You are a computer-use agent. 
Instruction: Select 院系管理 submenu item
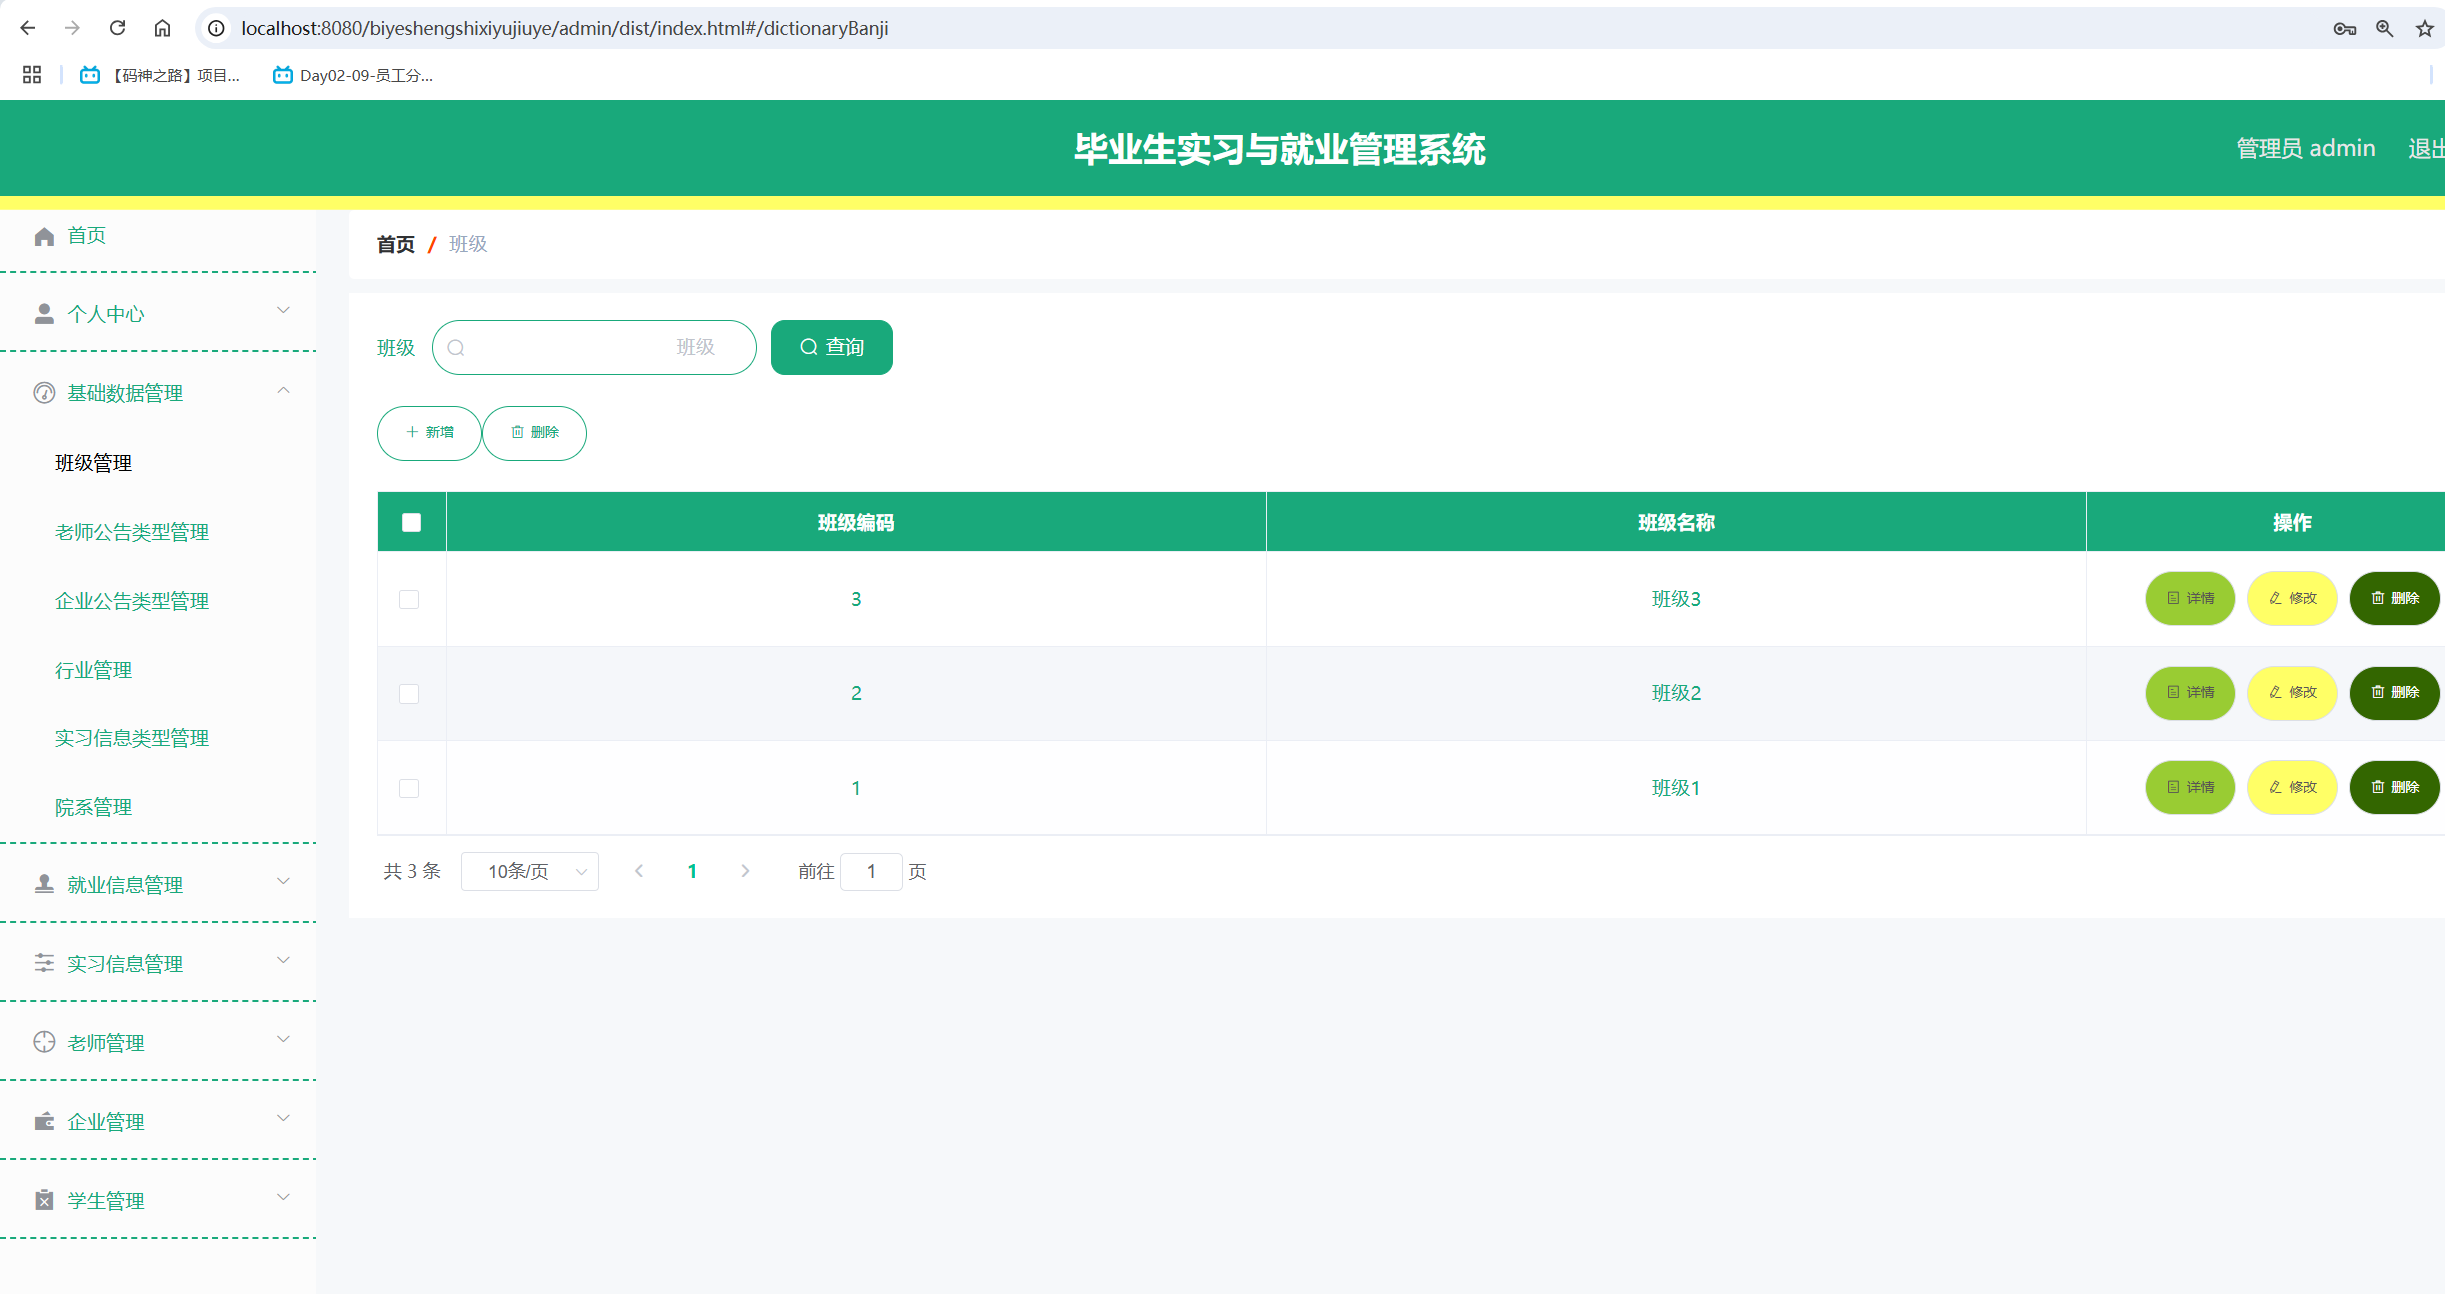click(94, 807)
